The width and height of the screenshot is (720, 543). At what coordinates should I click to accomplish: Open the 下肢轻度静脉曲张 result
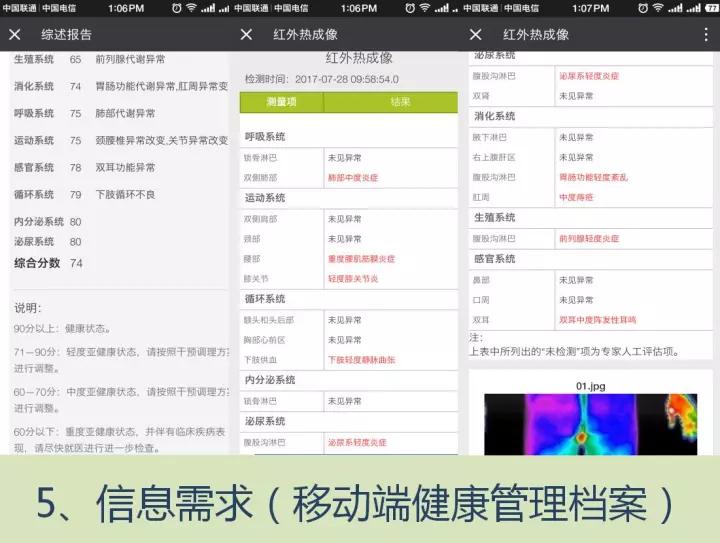tap(362, 359)
